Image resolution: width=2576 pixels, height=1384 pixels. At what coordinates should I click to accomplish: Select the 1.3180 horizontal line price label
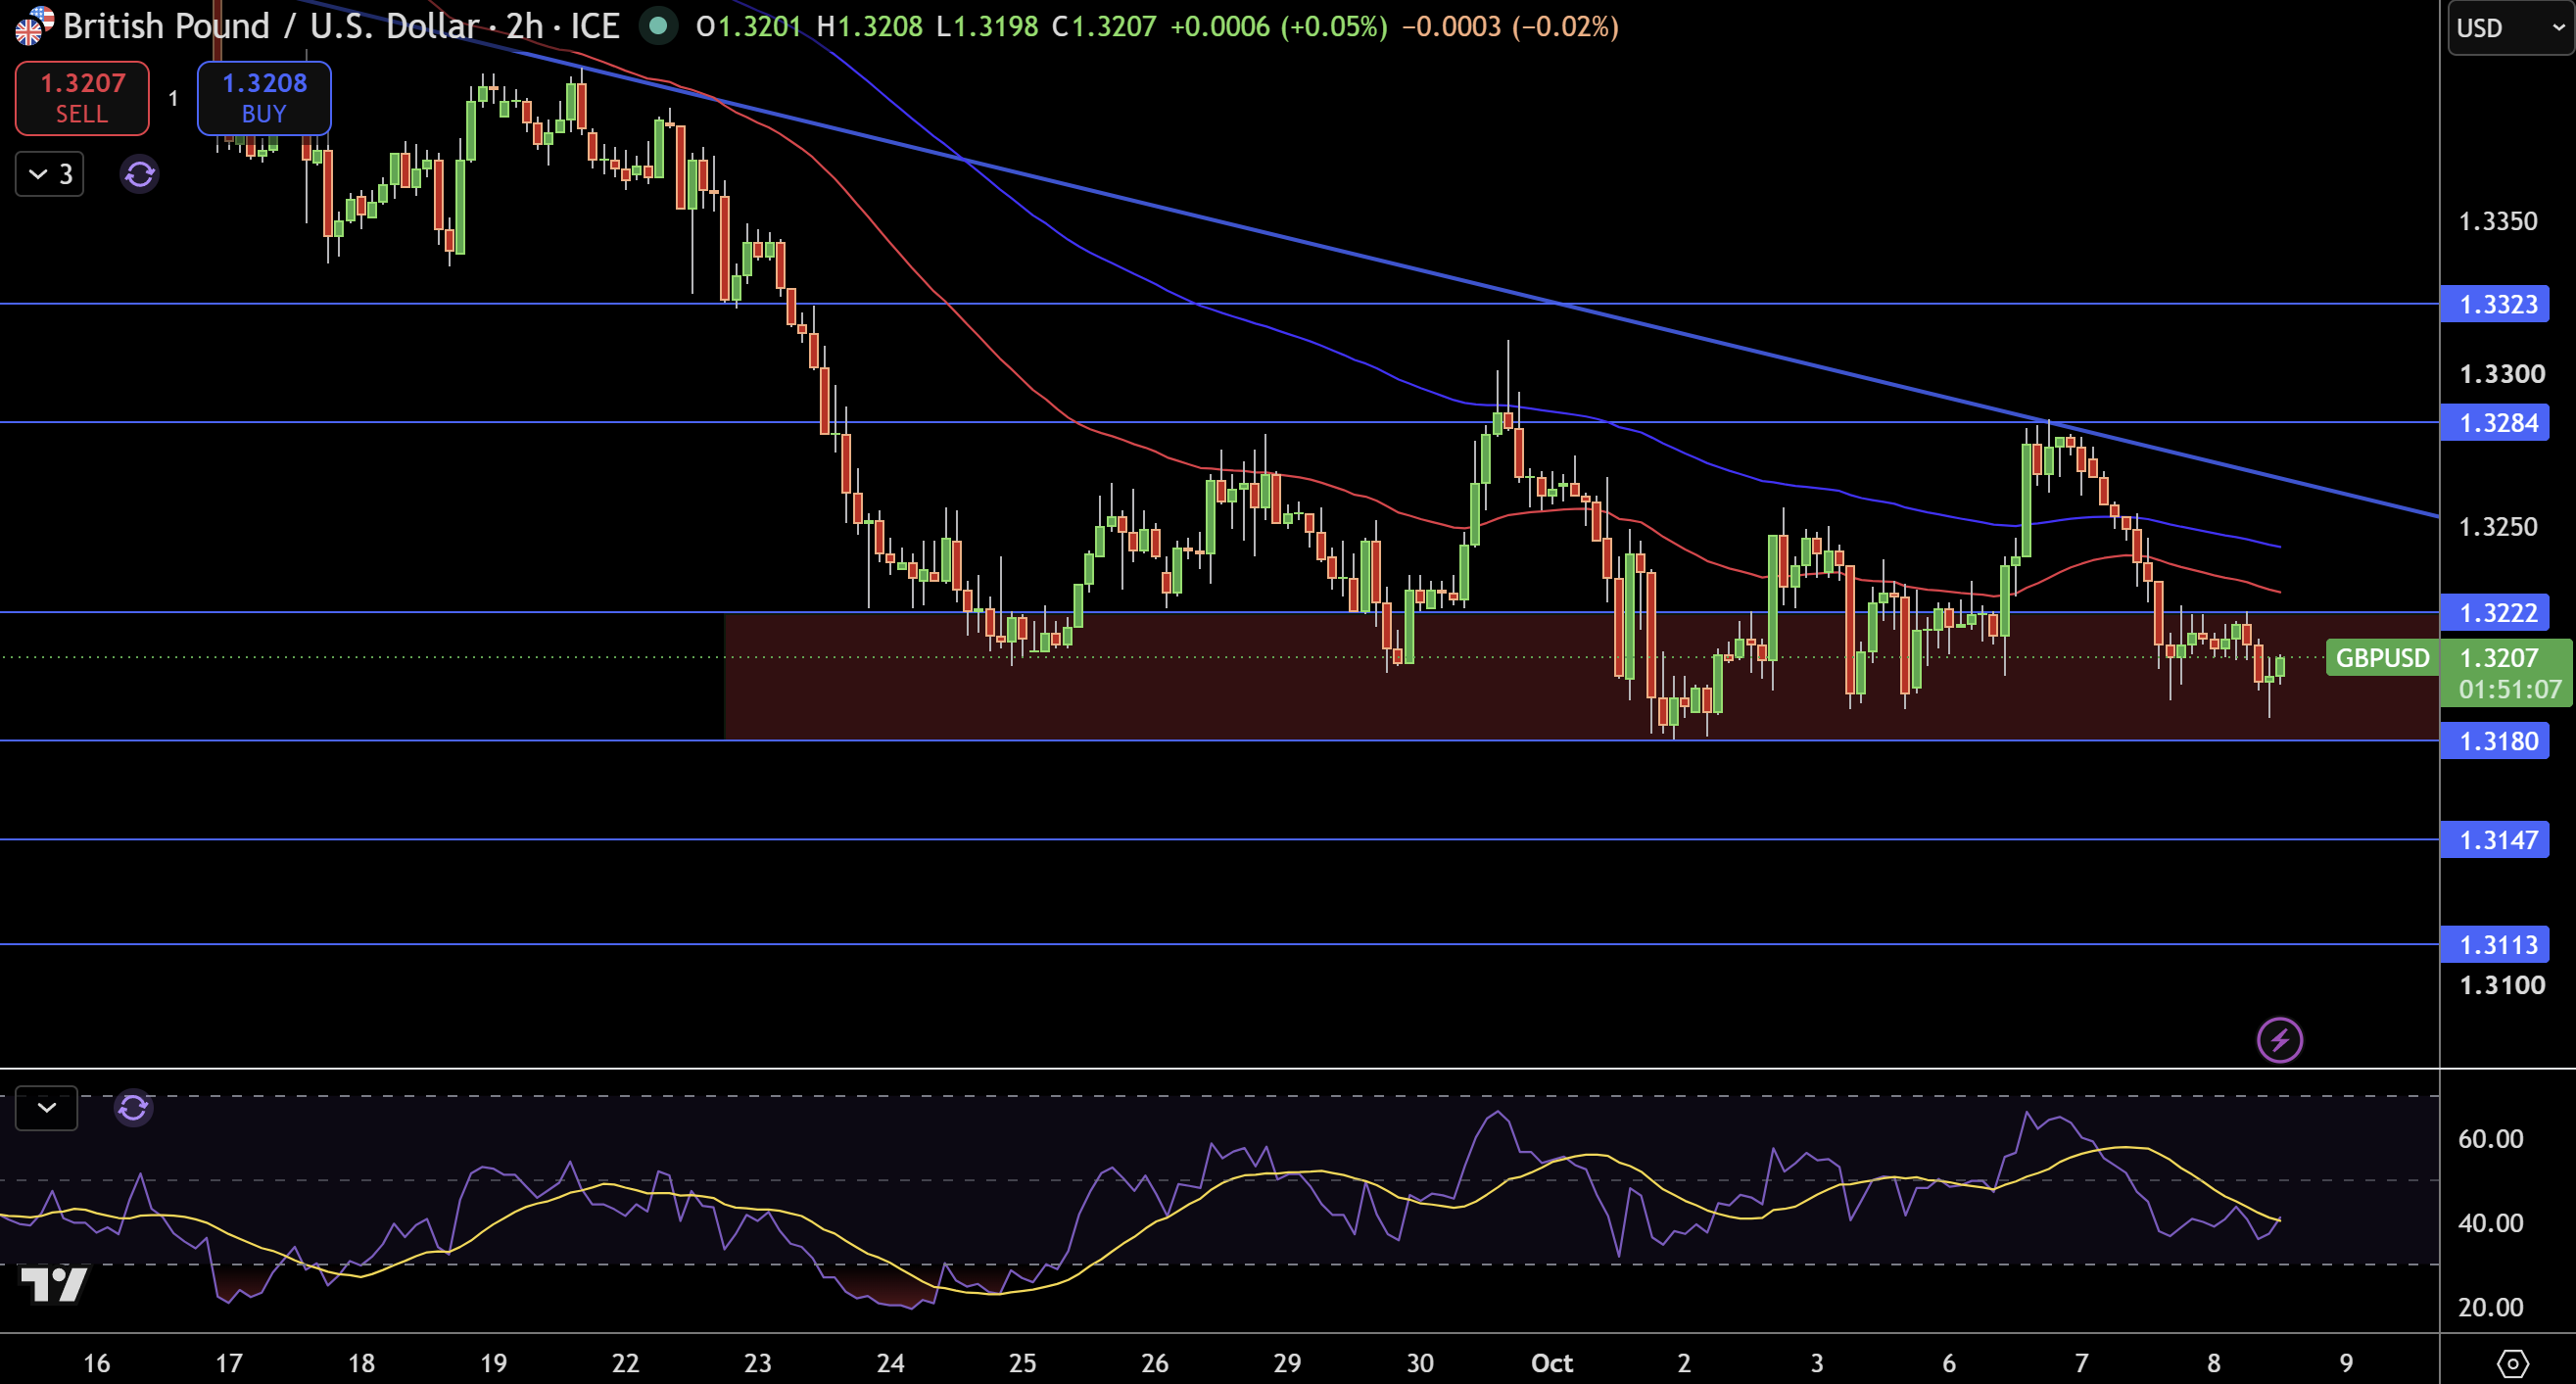(x=2494, y=741)
